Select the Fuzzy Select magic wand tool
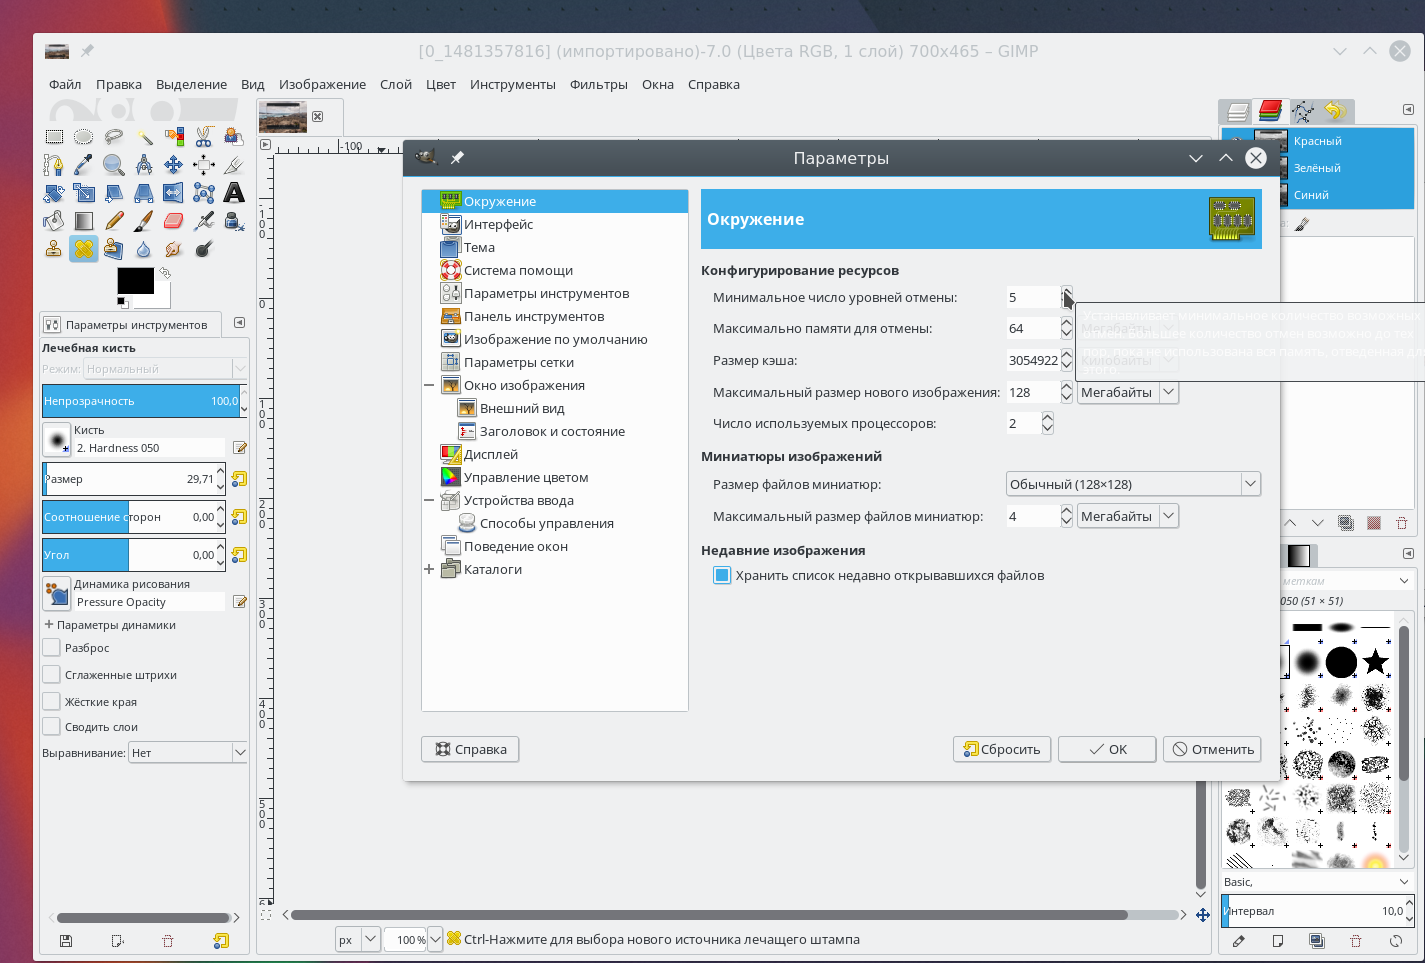The height and width of the screenshot is (963, 1425). tap(144, 137)
